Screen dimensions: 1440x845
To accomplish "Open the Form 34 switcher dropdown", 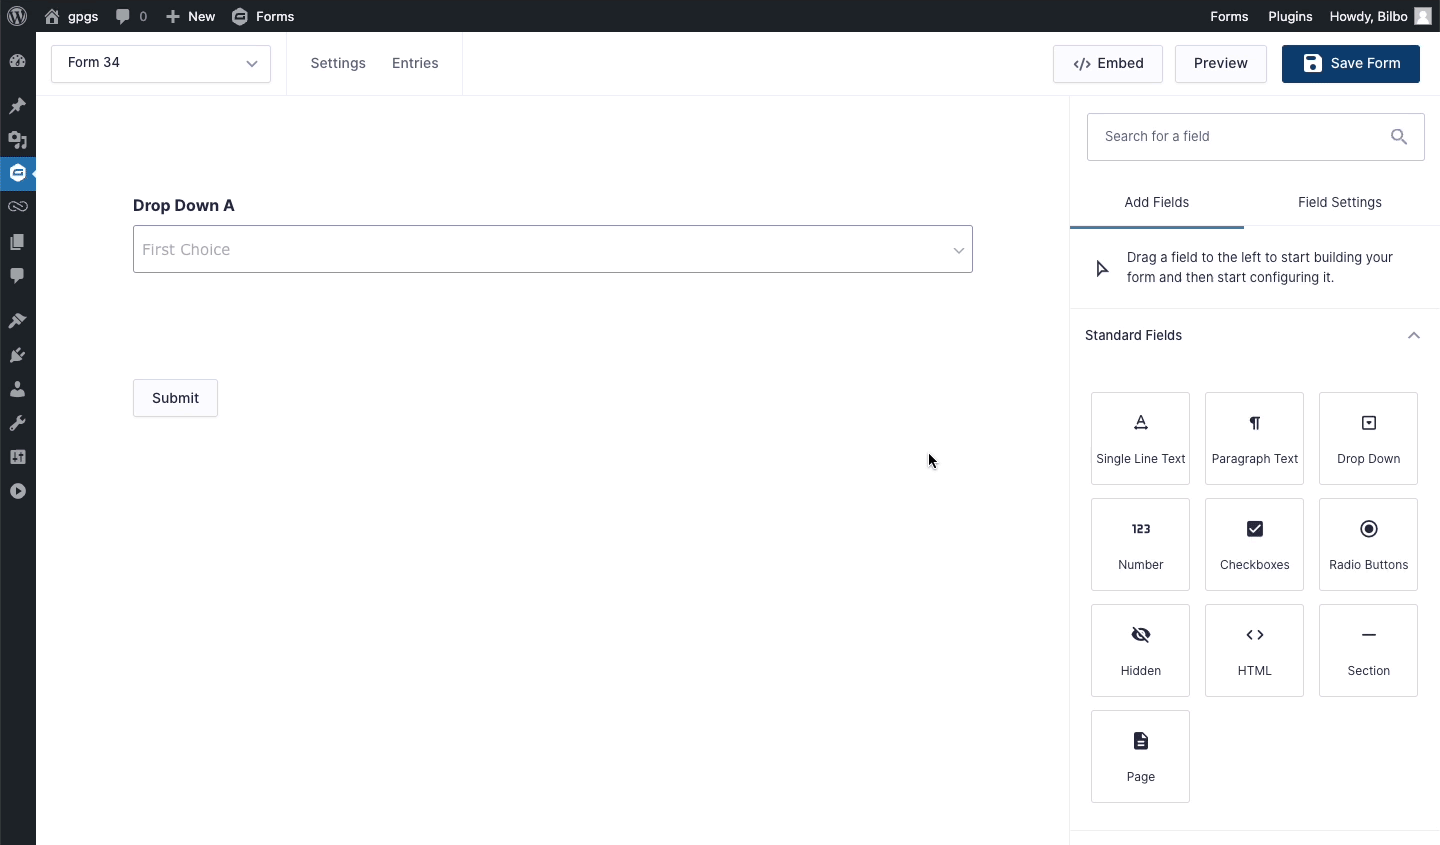I will click(x=161, y=63).
